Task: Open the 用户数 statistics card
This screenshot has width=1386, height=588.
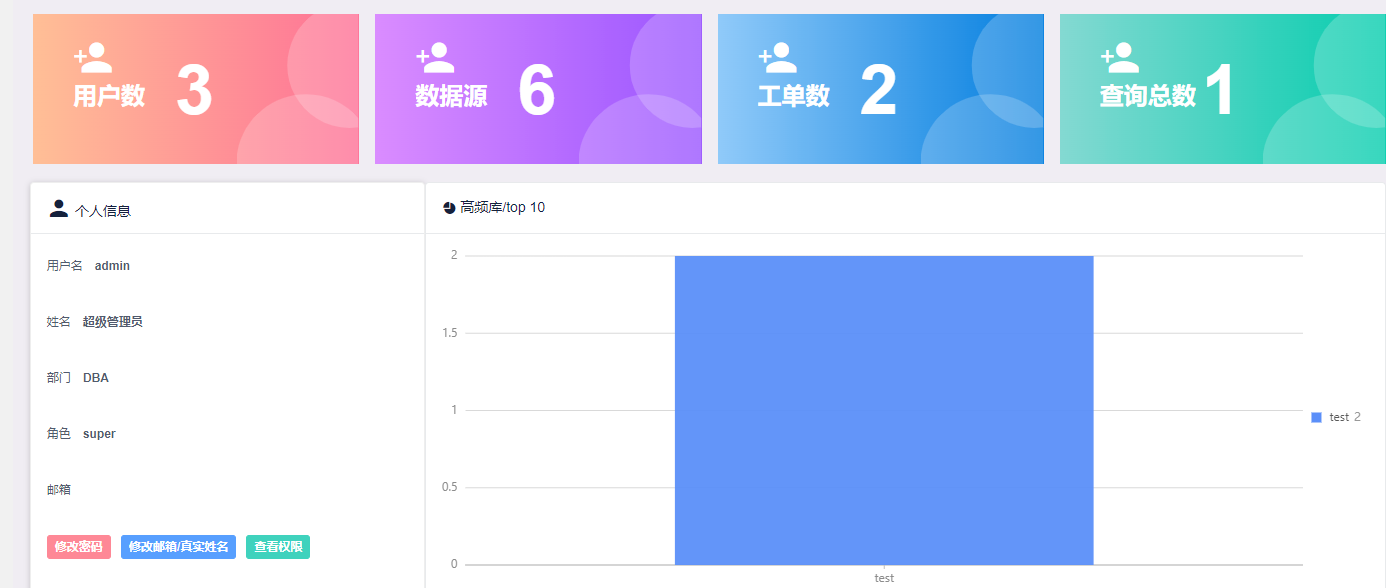Action: click(196, 89)
